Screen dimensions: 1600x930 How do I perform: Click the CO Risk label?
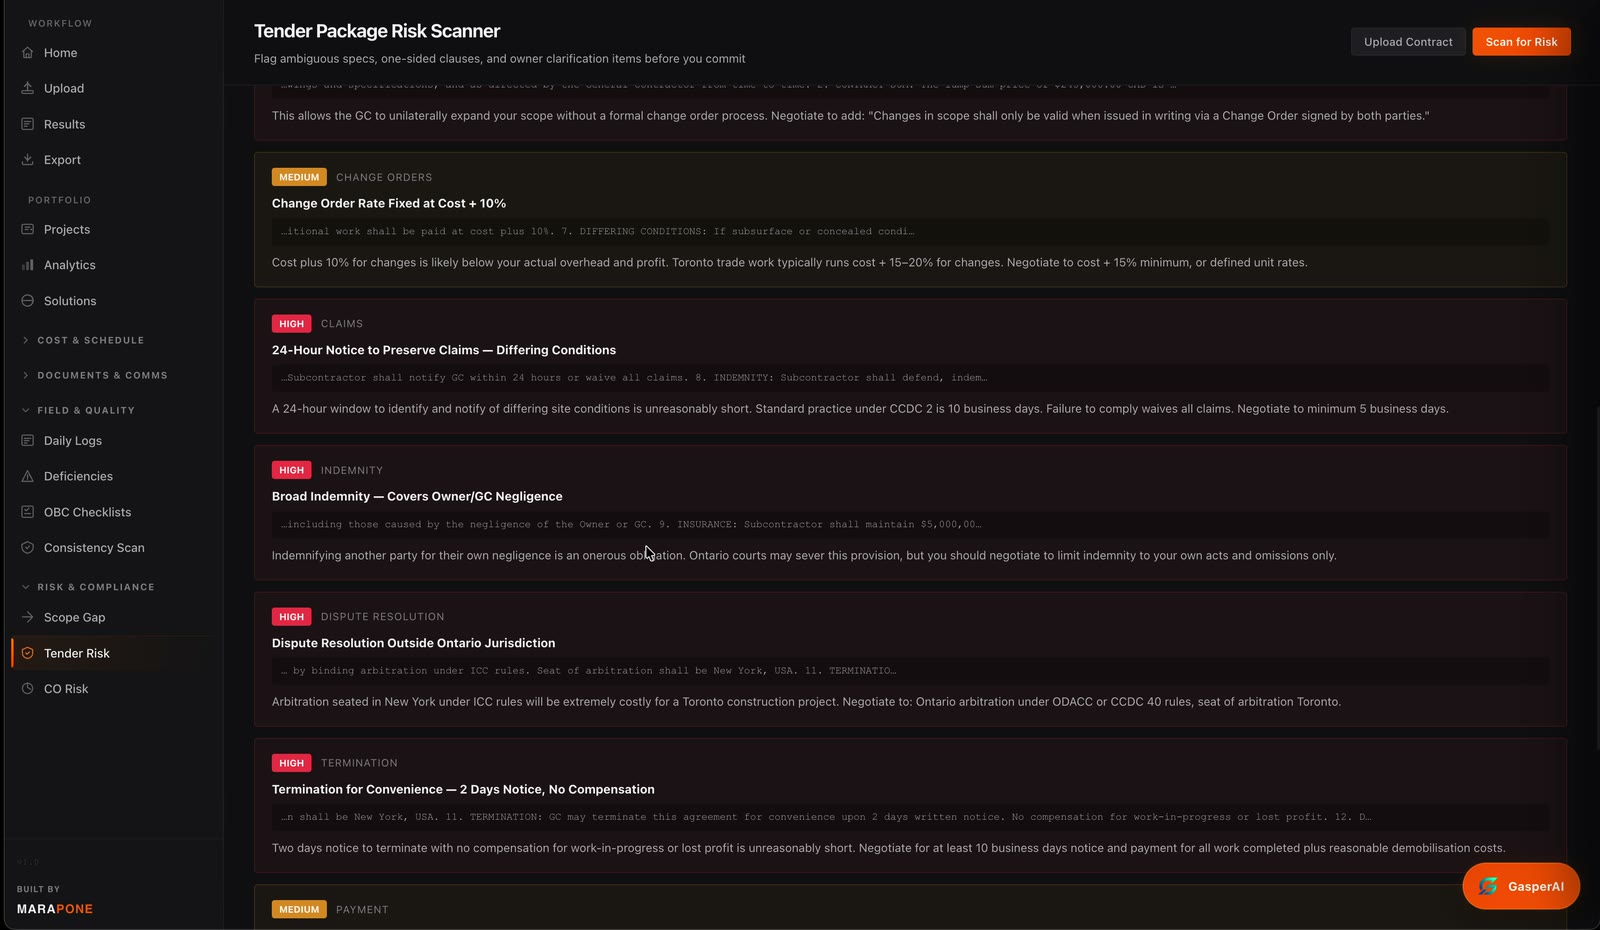coord(66,689)
